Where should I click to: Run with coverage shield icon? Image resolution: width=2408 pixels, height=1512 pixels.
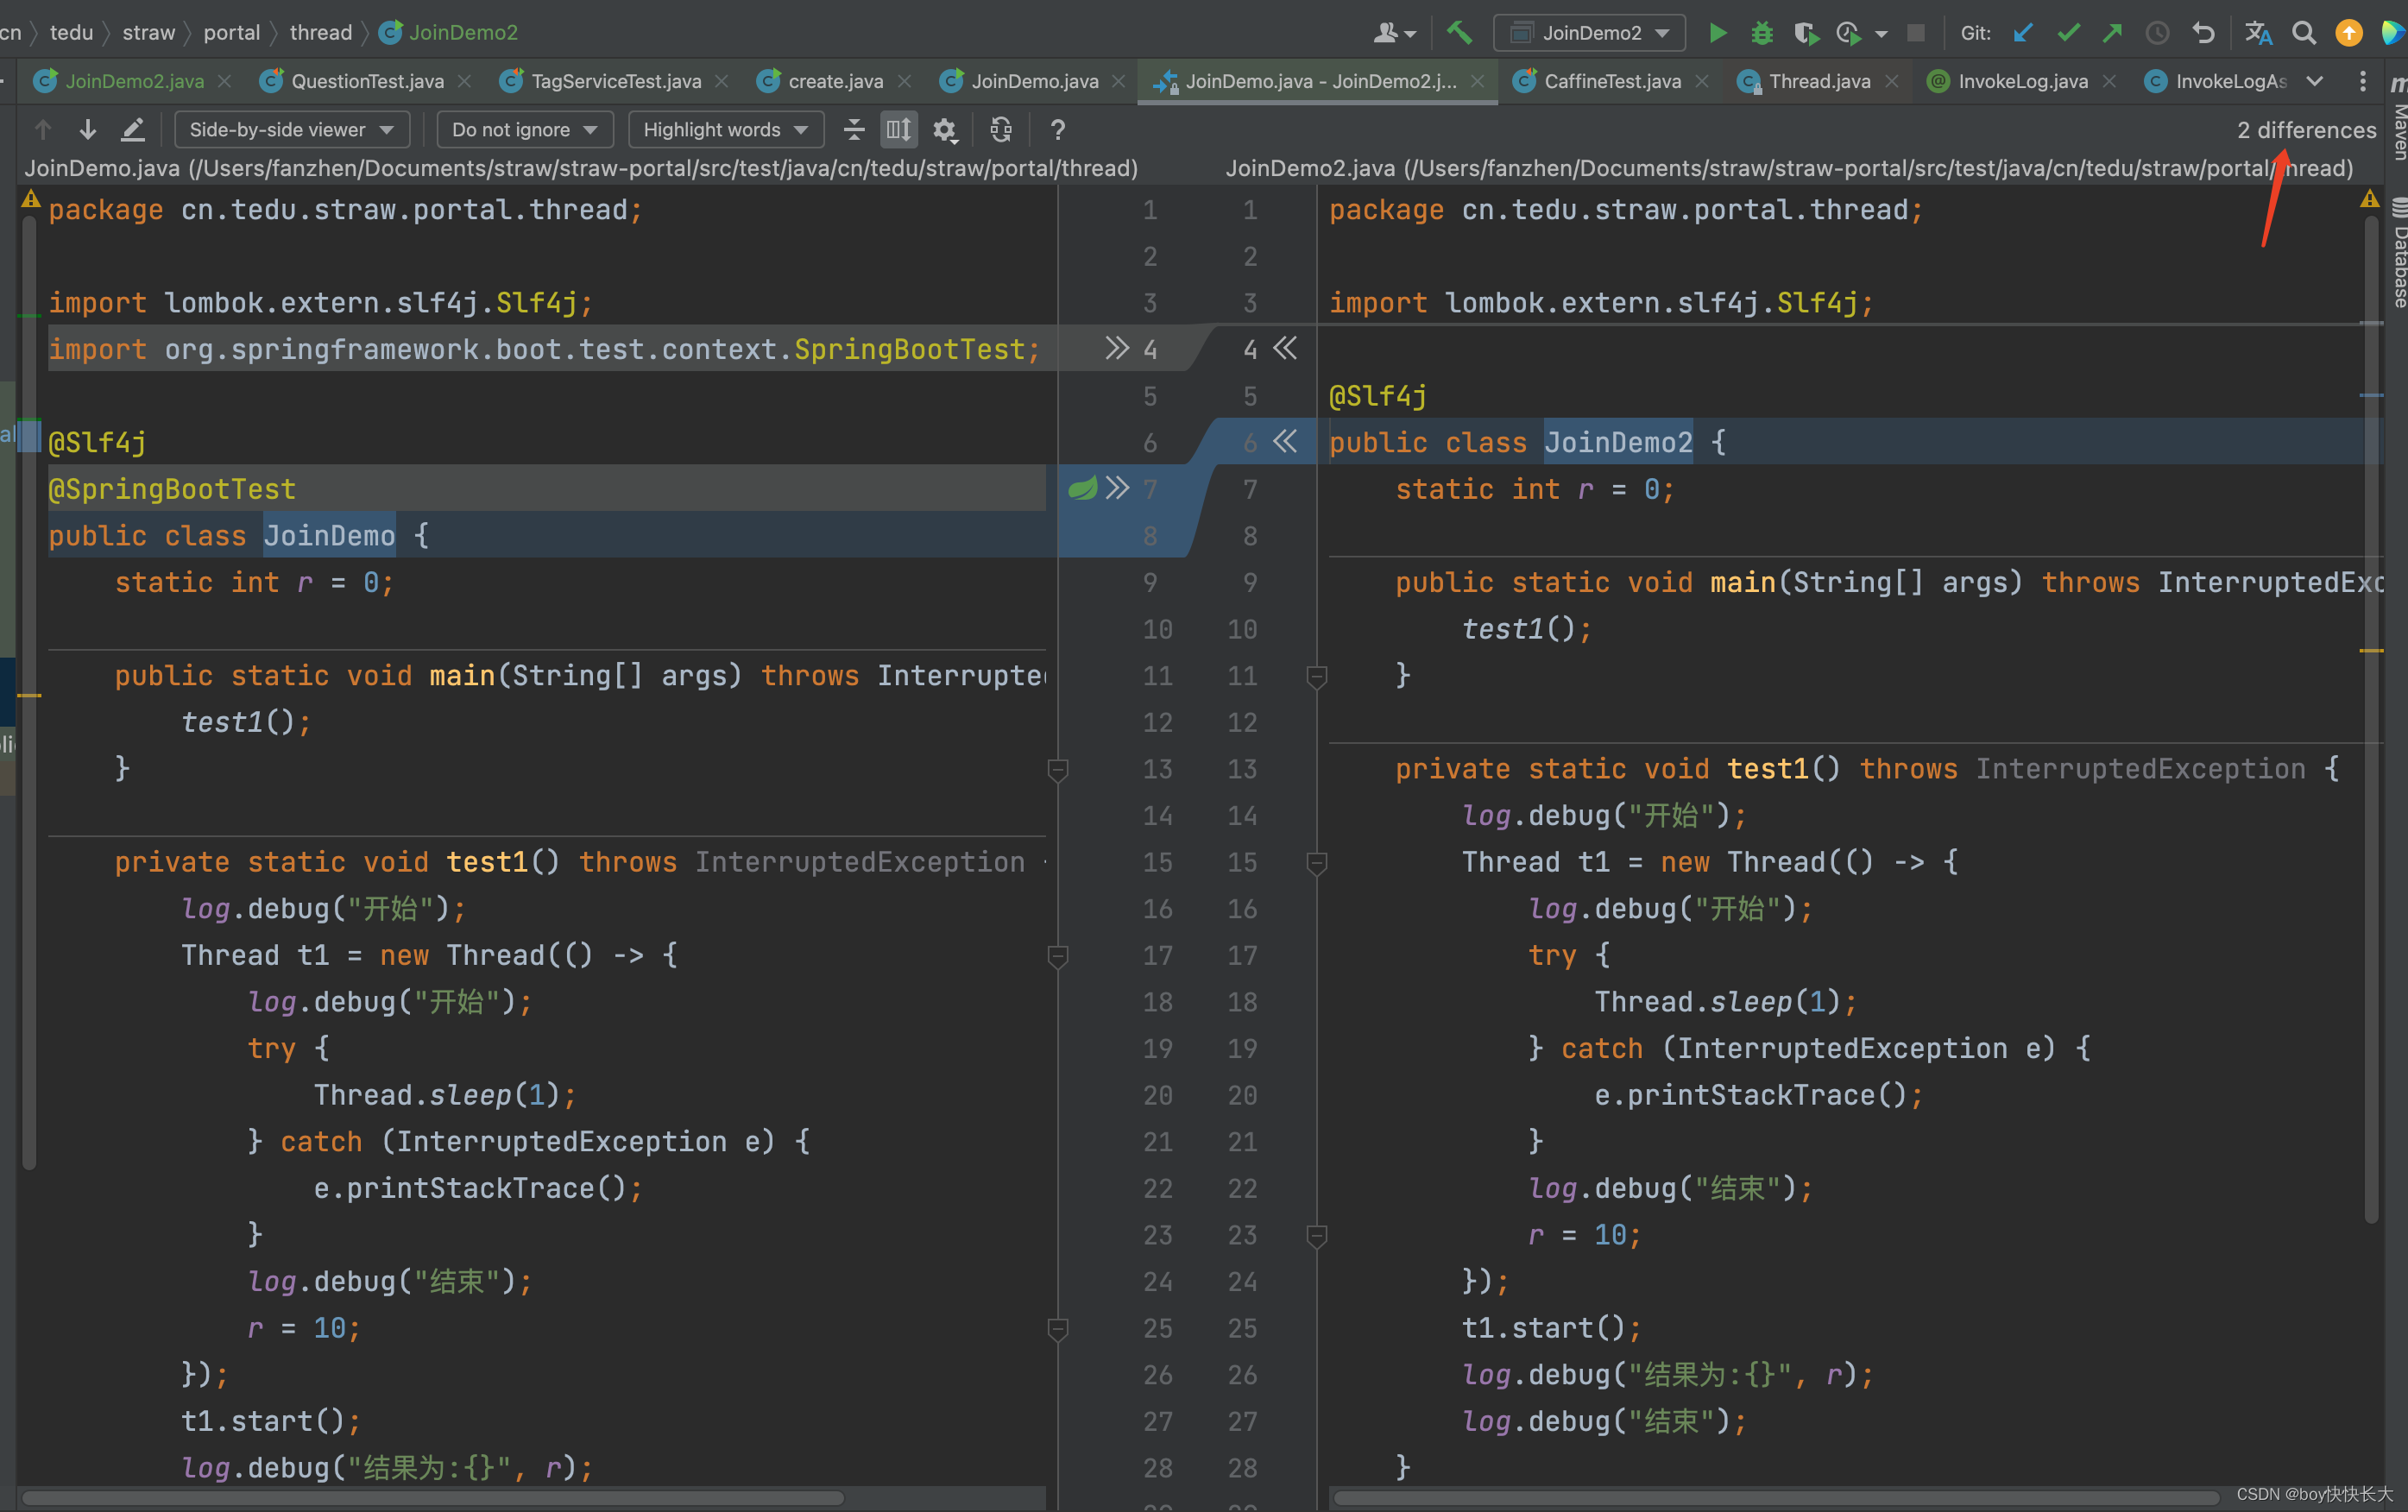coord(1805,33)
